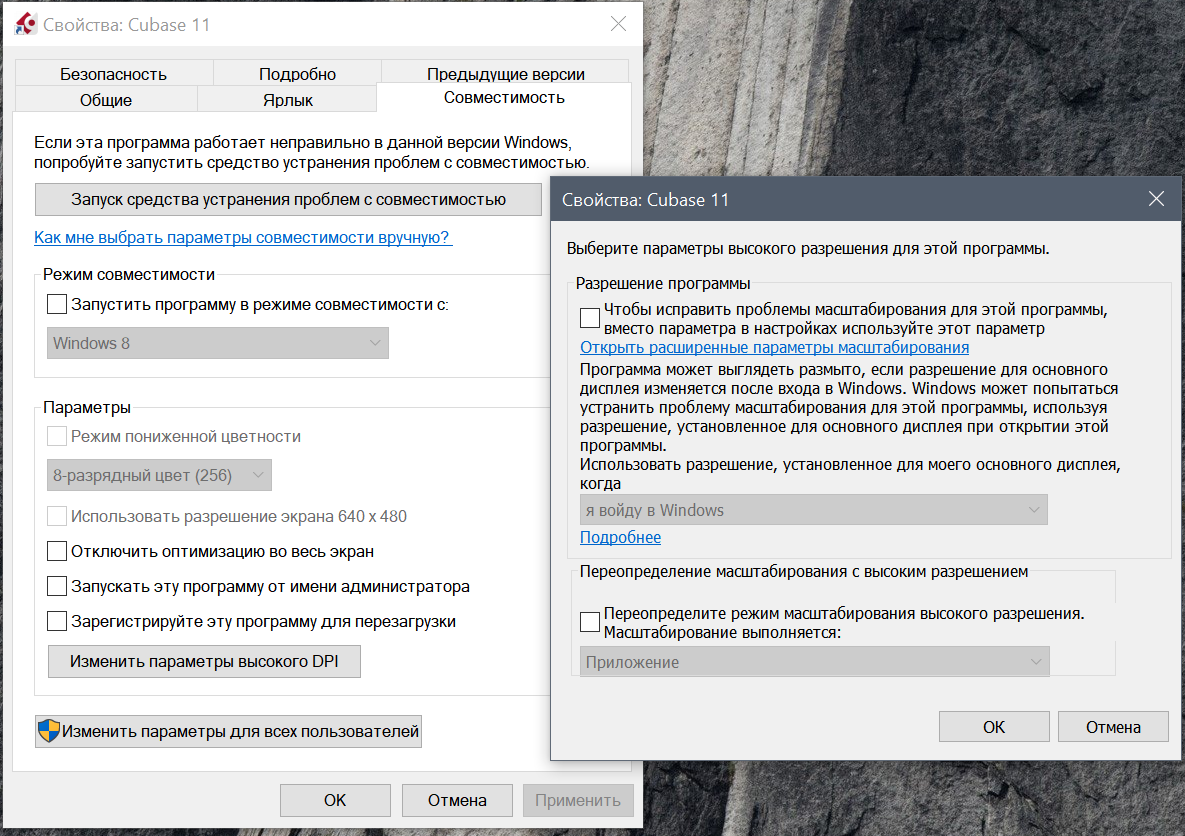The width and height of the screenshot is (1185, 836).
Task: Click the Разрешение программы group label
Action: pos(663,283)
